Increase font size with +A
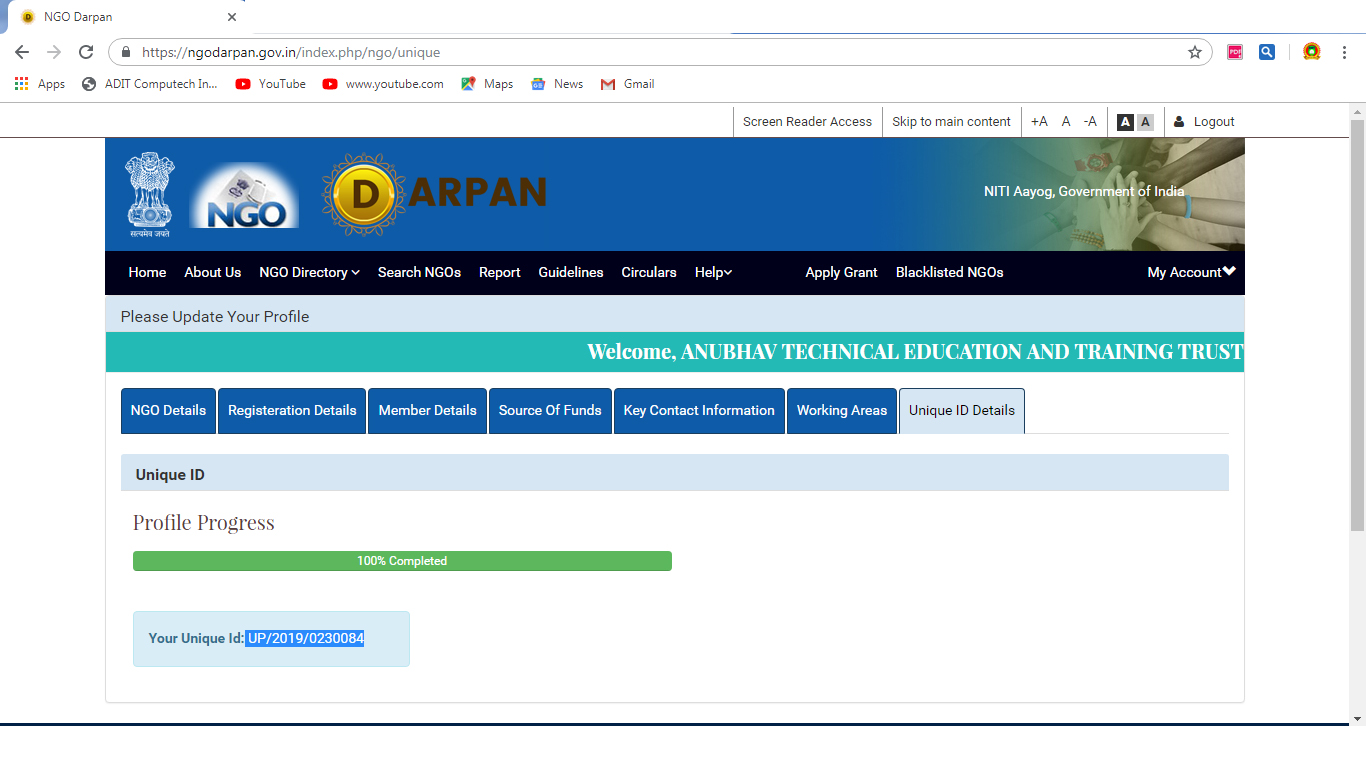 1039,122
